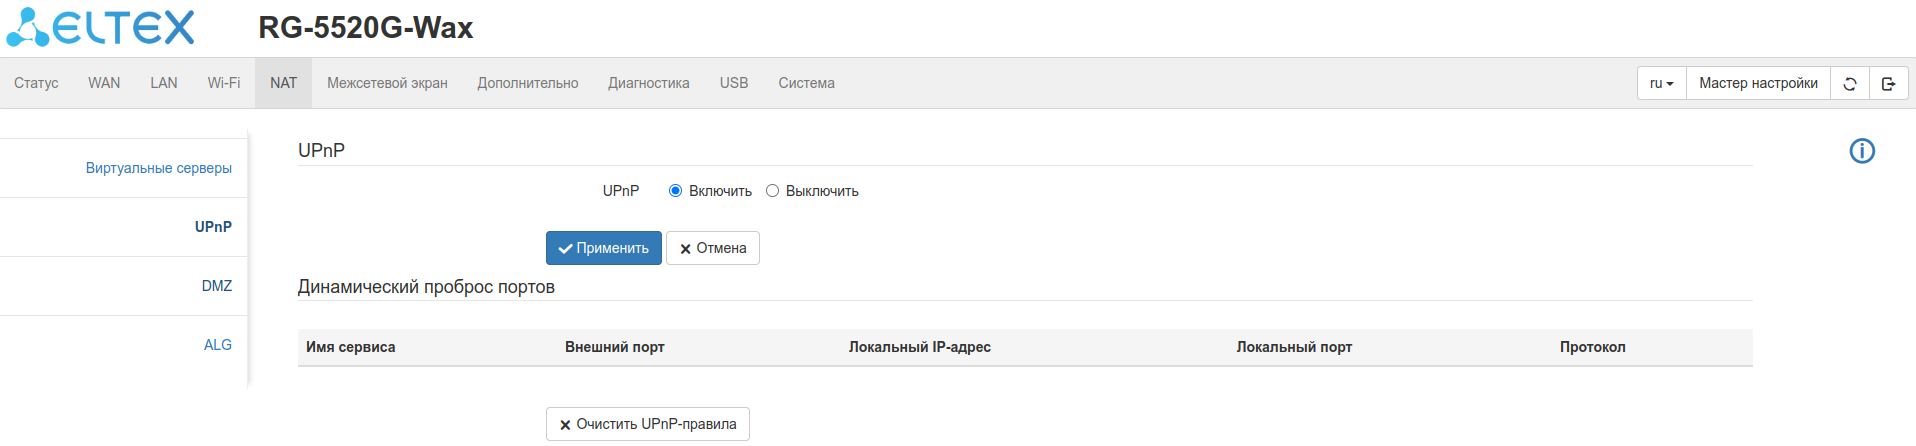This screenshot has height=446, width=1916.
Task: Open the Система tab
Action: 806,83
